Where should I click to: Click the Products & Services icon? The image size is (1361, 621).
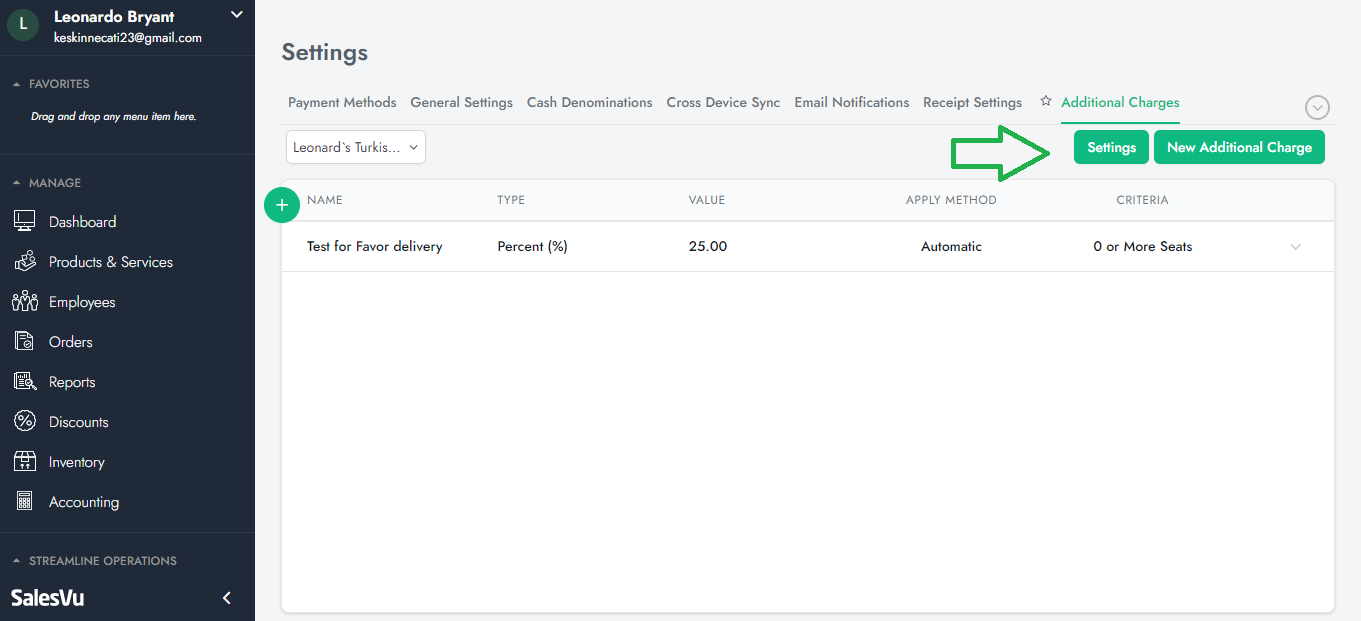pos(25,262)
